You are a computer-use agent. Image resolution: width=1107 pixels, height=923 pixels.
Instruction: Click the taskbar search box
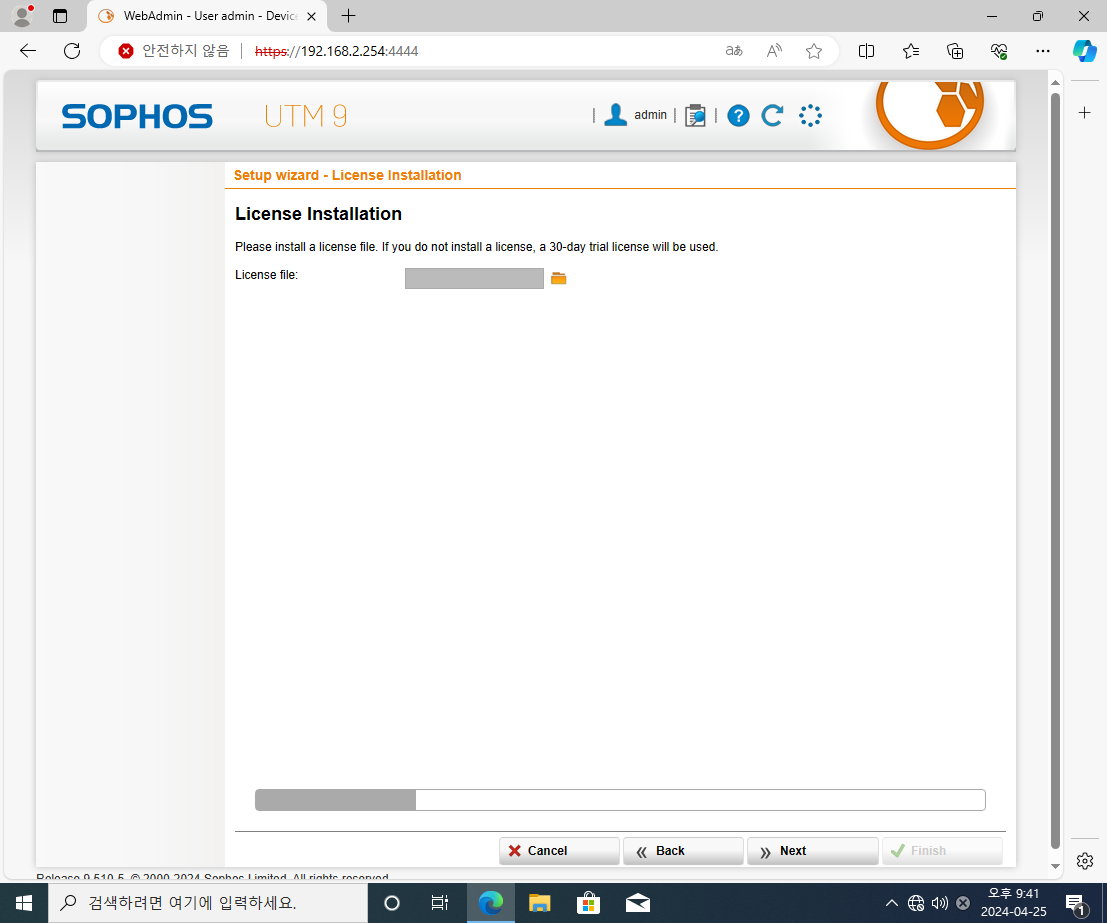[208, 903]
